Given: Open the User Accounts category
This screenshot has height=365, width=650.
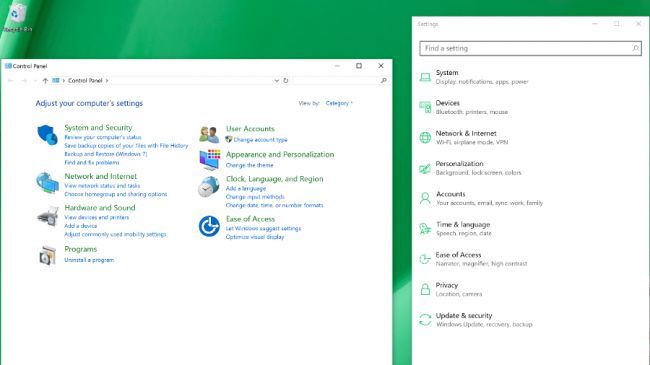Looking at the screenshot, I should point(250,129).
